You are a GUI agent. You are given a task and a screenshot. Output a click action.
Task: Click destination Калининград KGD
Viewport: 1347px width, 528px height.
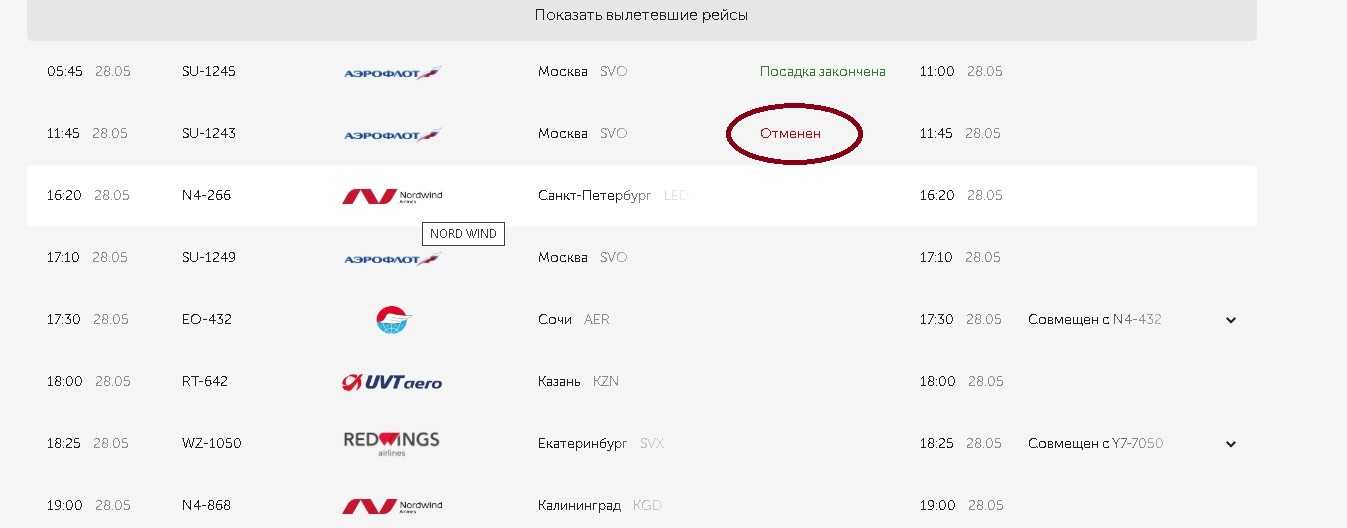tap(599, 506)
